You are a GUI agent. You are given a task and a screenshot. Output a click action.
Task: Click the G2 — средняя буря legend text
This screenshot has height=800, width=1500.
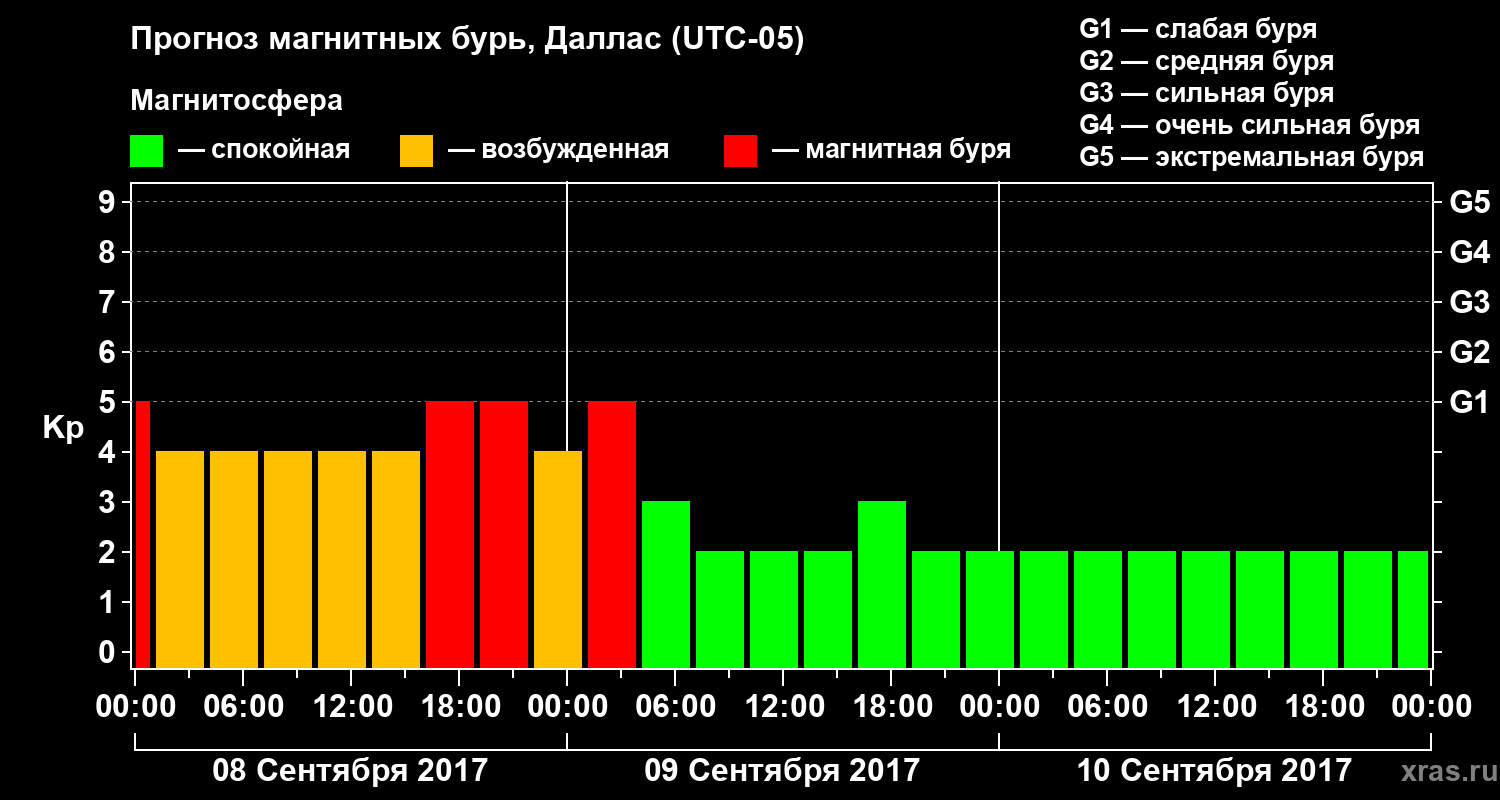(x=1207, y=61)
